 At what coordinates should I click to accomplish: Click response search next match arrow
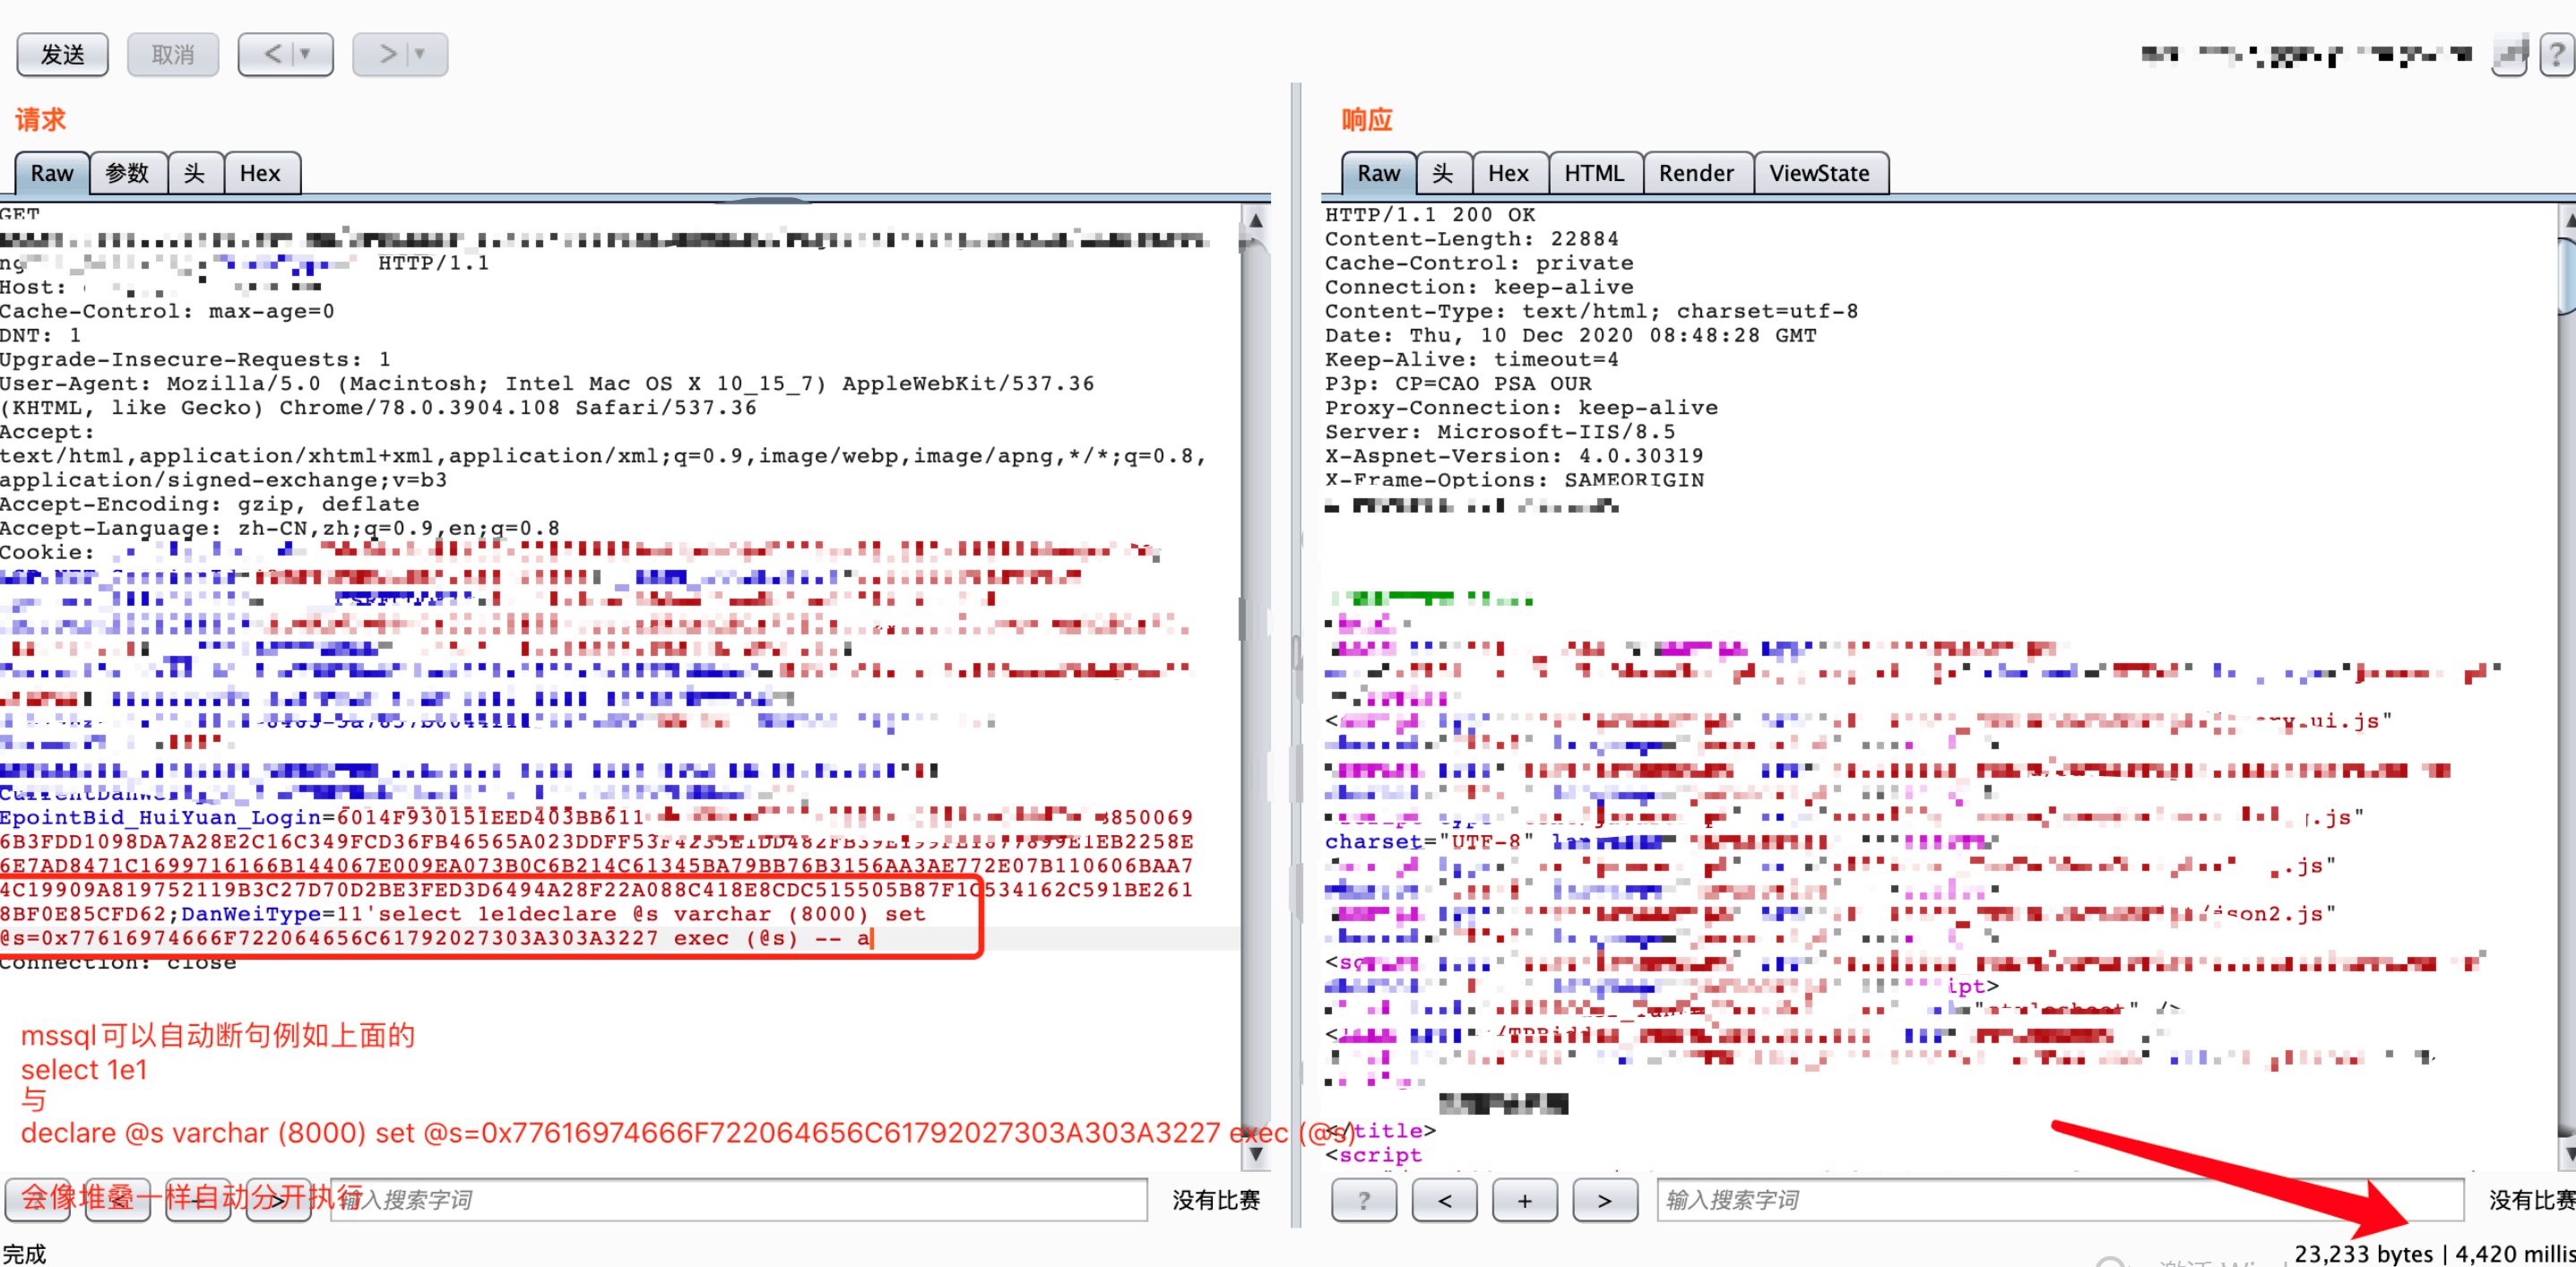click(1604, 1200)
